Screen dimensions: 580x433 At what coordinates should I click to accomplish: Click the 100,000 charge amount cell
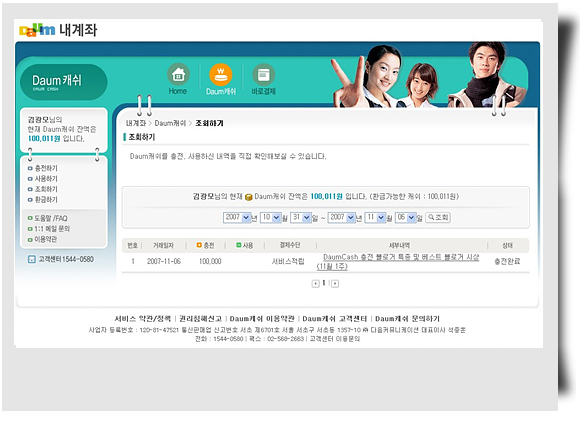point(210,261)
